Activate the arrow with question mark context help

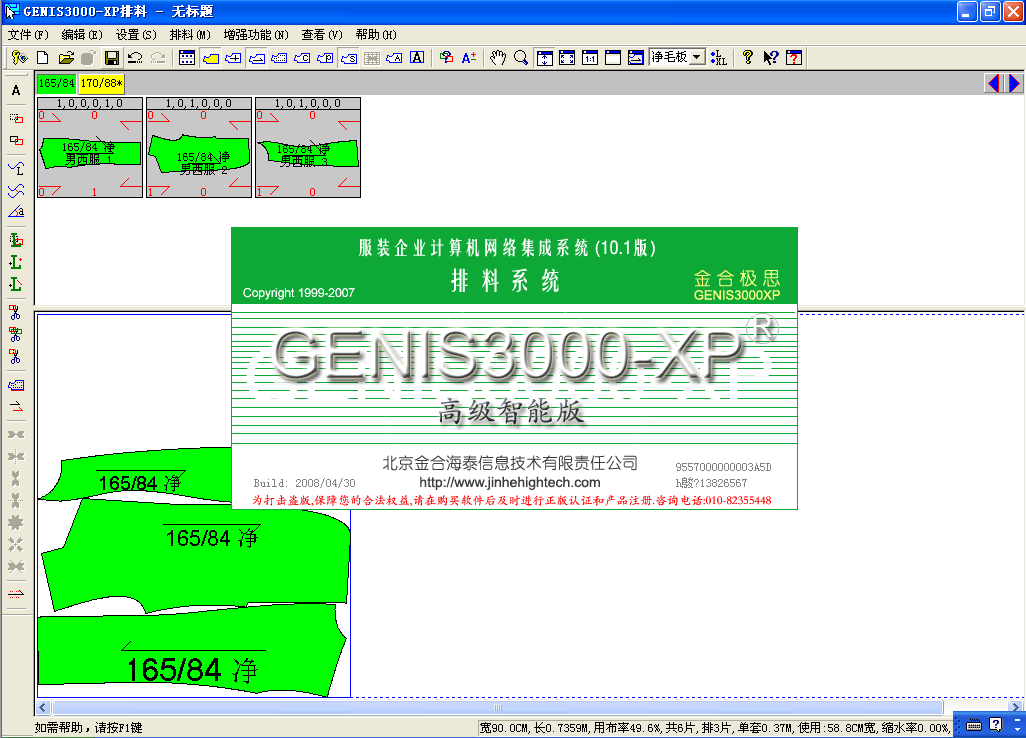[771, 58]
